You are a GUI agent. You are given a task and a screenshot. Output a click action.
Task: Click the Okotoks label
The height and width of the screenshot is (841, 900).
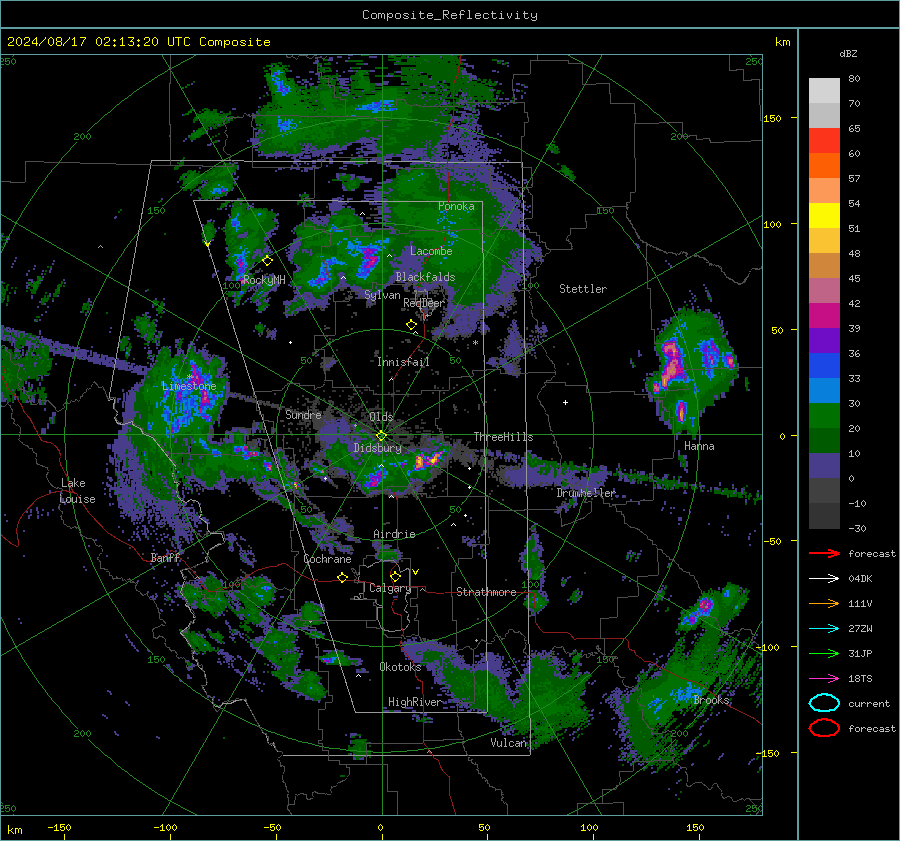[400, 667]
